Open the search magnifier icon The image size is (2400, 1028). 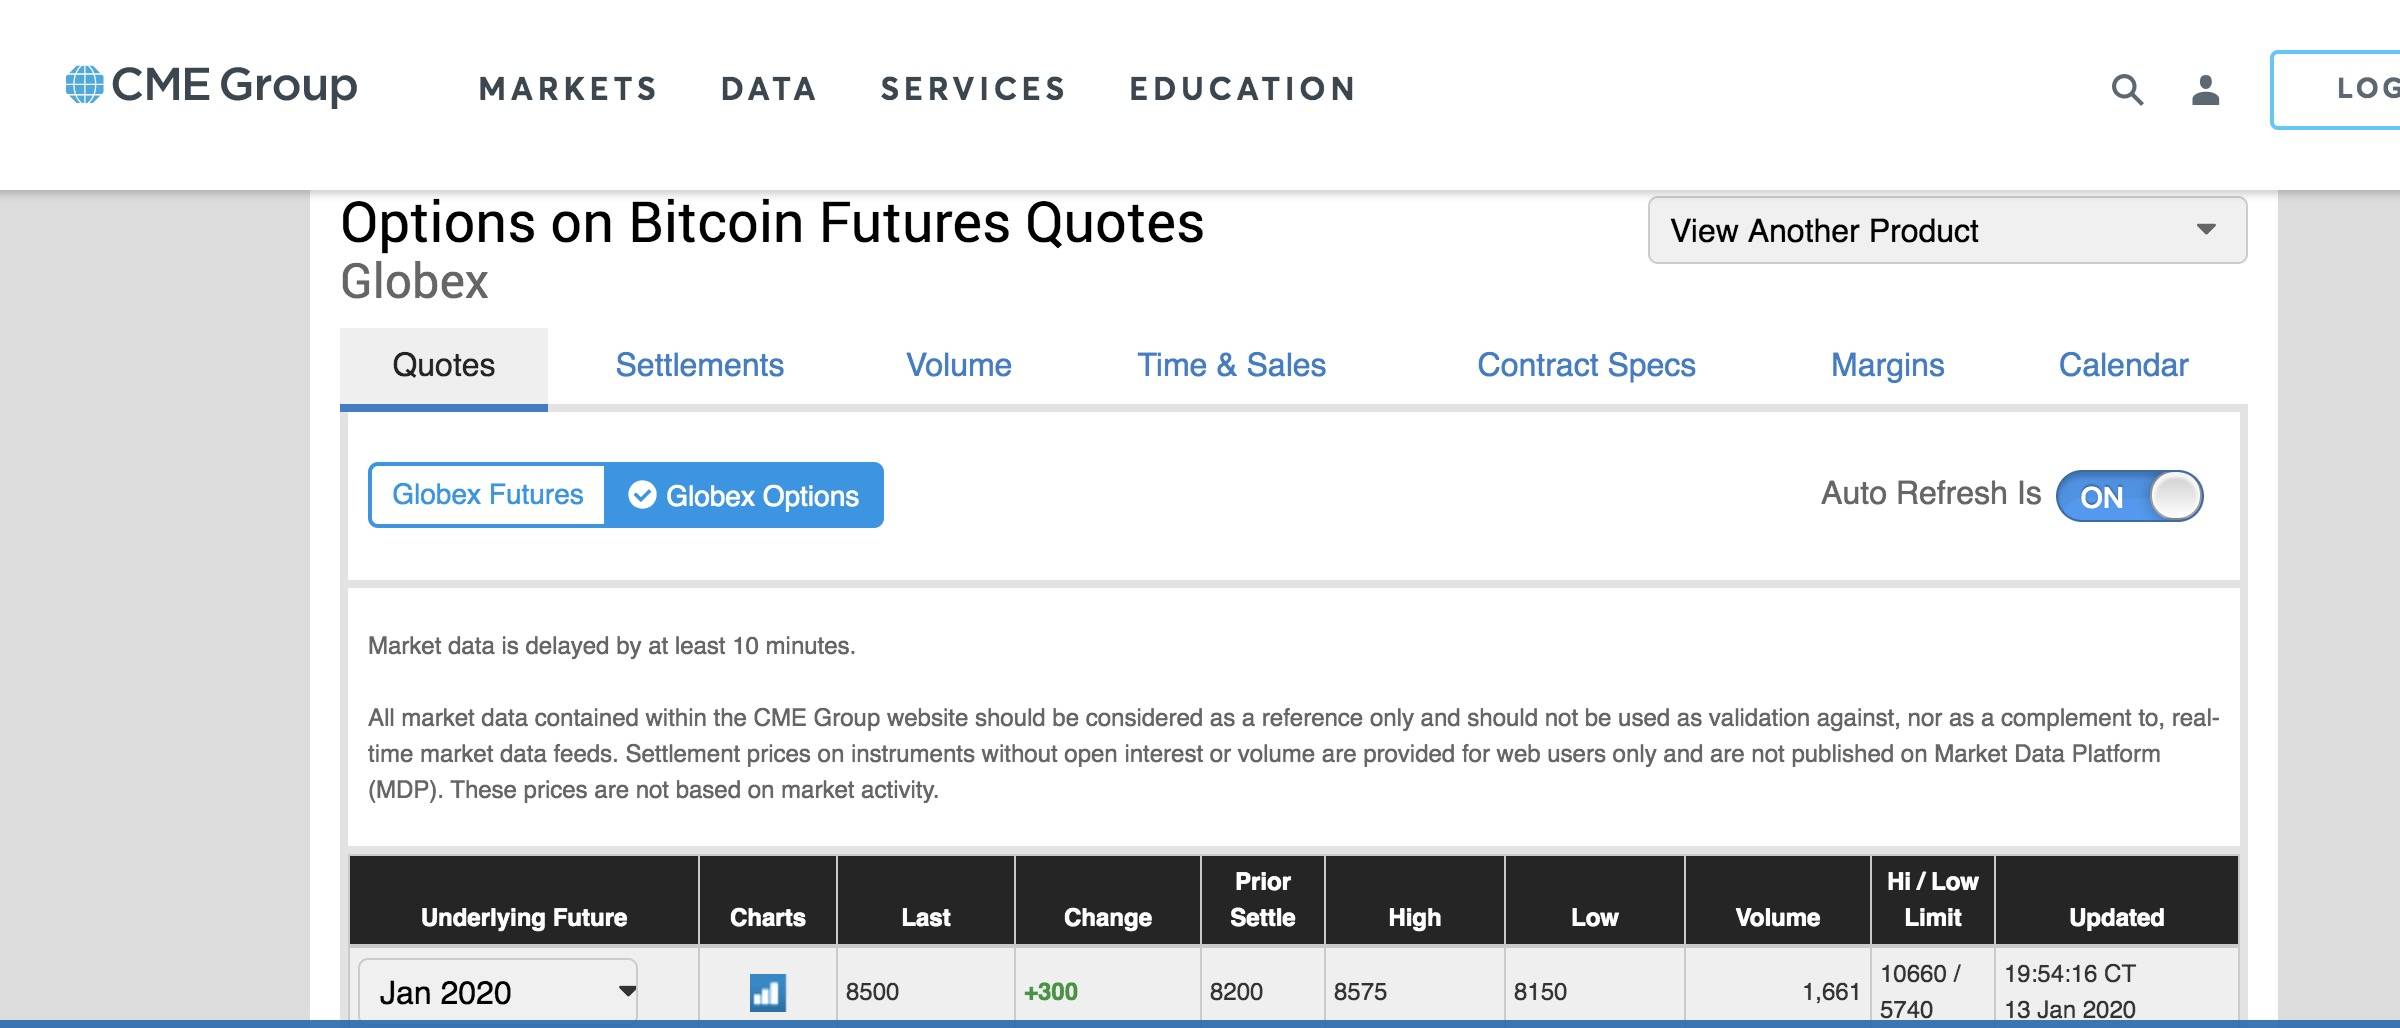pyautogui.click(x=2127, y=90)
